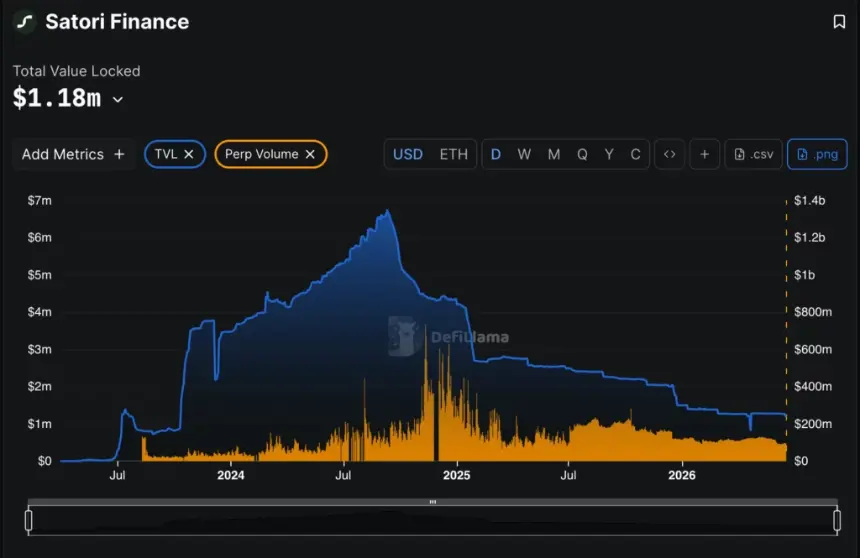This screenshot has height=558, width=860.
Task: Remove the TVL metric with its X
Action: click(189, 154)
